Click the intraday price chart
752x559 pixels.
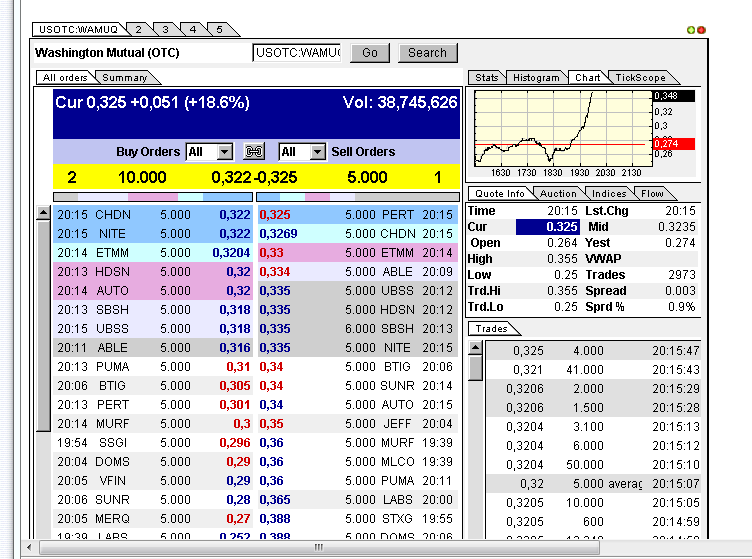pos(563,128)
